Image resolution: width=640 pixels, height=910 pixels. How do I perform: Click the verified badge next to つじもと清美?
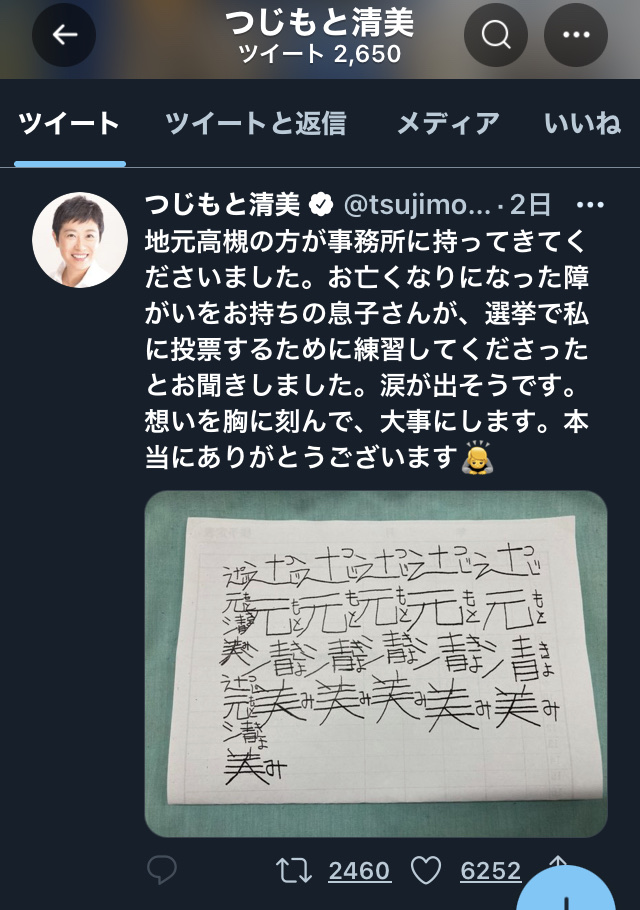(x=321, y=205)
